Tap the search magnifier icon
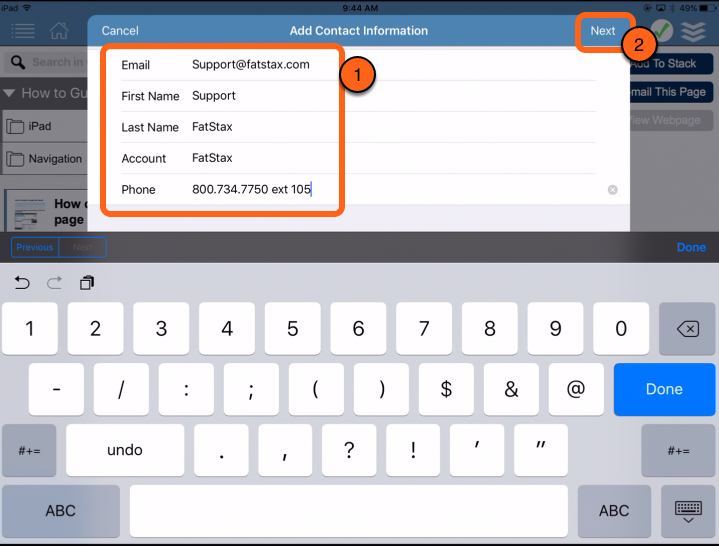The image size is (719, 546). point(18,62)
